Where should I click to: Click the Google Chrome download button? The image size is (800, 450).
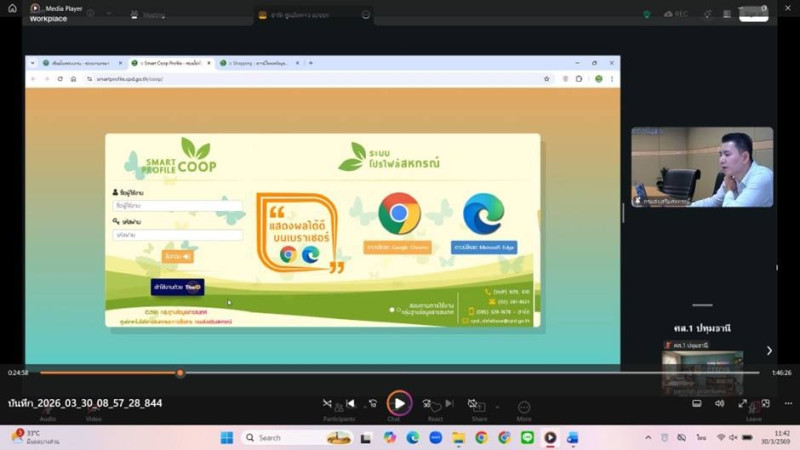point(398,247)
